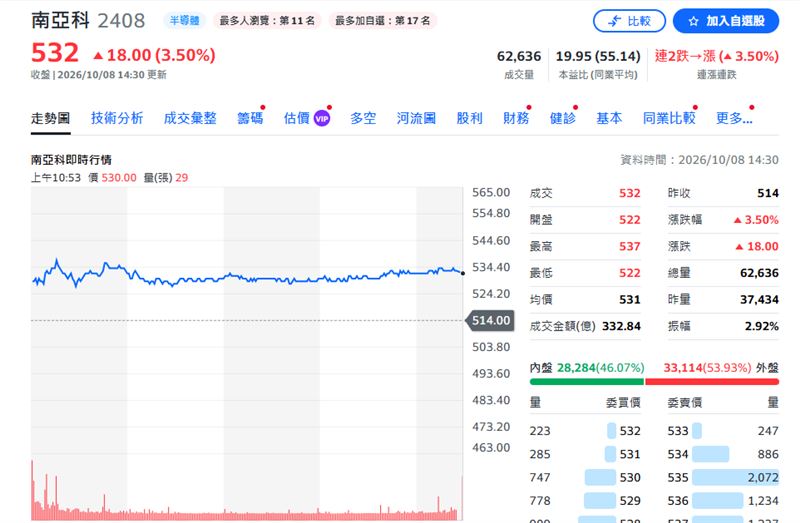Click the 昨量 37,434 value

(x=759, y=300)
